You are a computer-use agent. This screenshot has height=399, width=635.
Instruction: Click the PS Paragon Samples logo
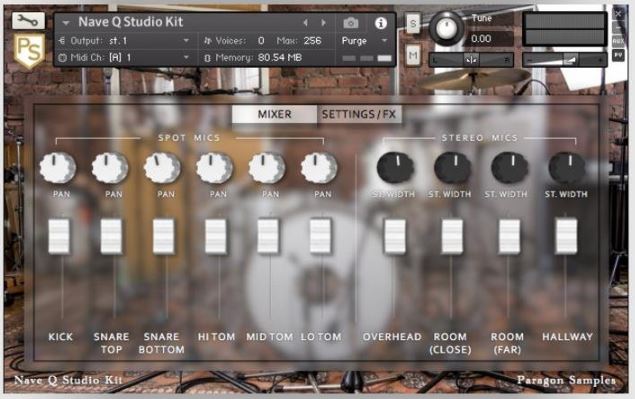tap(29, 50)
